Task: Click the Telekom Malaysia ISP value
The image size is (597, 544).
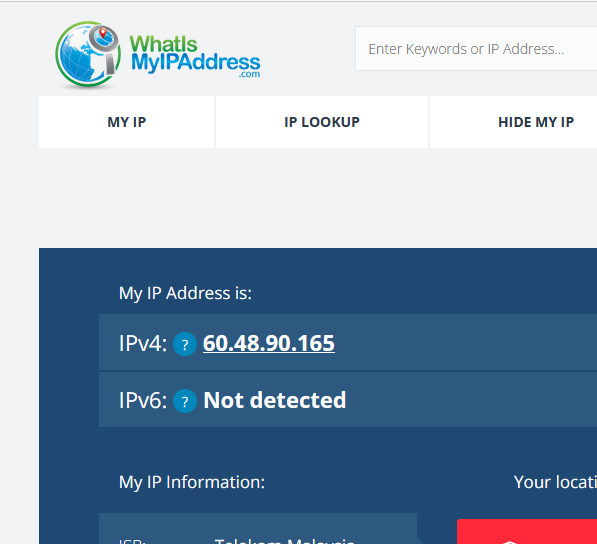Action: pyautogui.click(x=285, y=540)
